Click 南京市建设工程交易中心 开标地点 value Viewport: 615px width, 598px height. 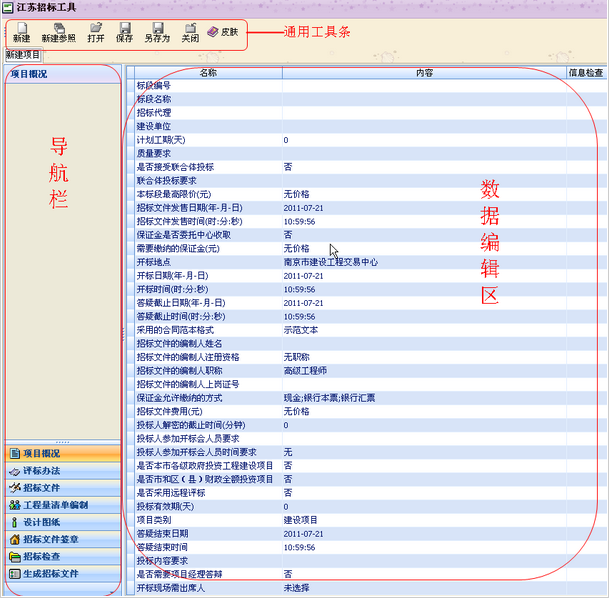(331, 262)
